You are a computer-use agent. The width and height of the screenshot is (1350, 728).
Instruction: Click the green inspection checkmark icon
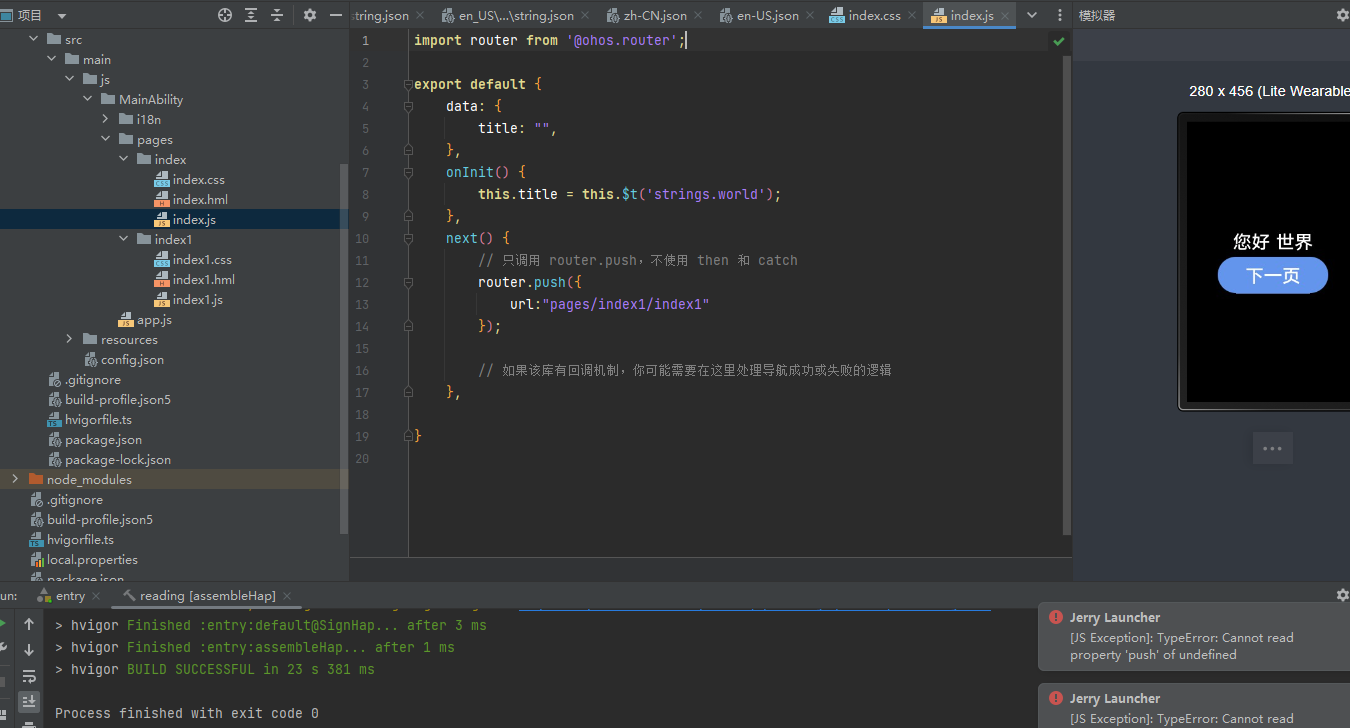point(1059,41)
